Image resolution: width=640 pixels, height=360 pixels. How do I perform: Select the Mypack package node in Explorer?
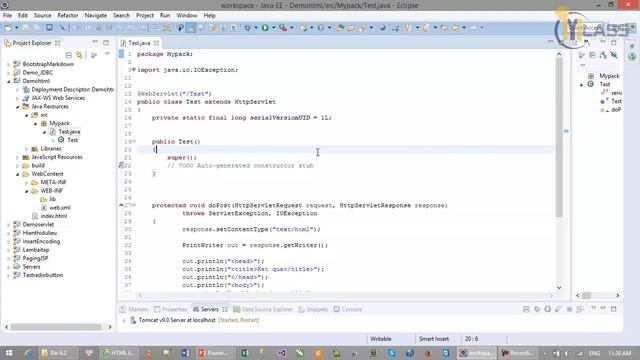coord(59,123)
